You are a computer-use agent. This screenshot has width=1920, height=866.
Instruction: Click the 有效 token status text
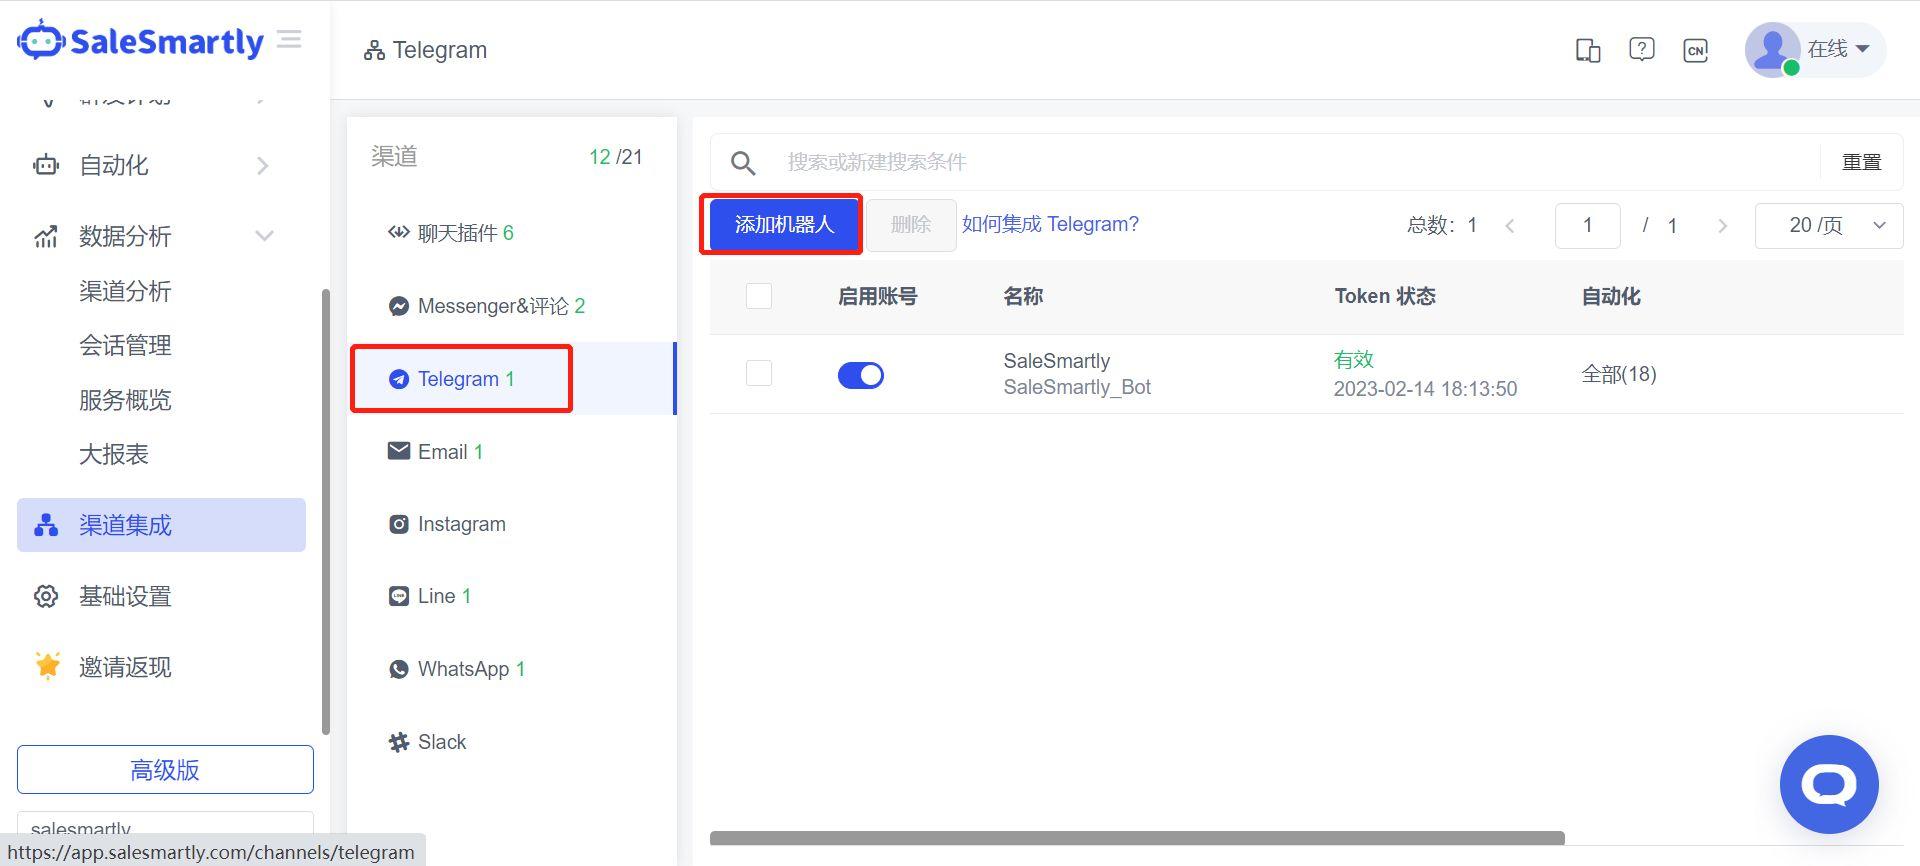[x=1354, y=360]
